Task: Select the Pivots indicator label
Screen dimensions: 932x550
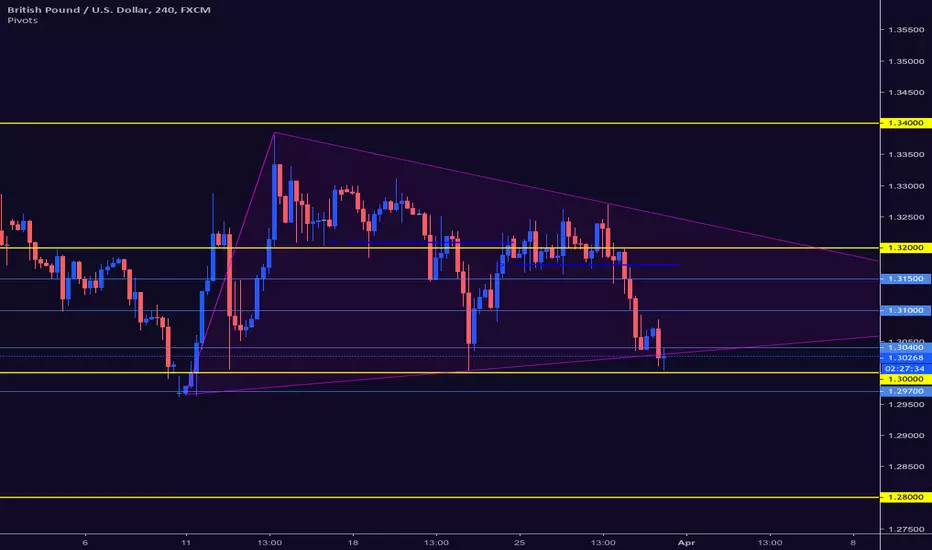Action: tap(23, 20)
